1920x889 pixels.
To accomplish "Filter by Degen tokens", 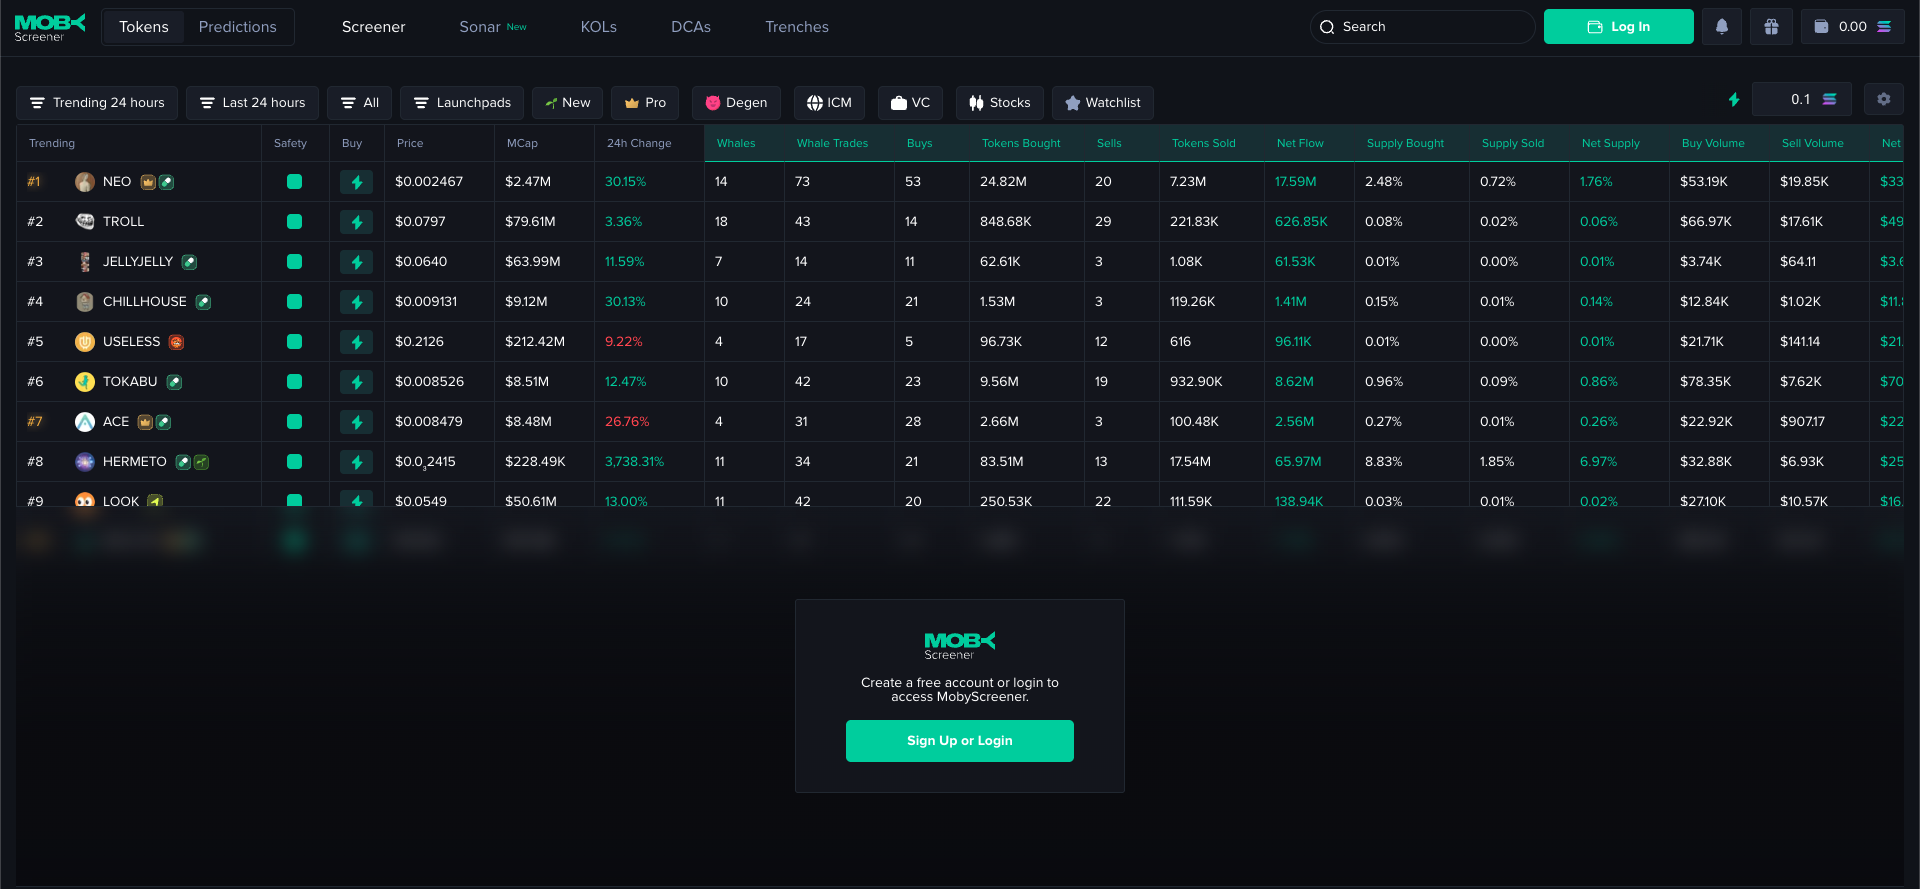I will coord(736,103).
